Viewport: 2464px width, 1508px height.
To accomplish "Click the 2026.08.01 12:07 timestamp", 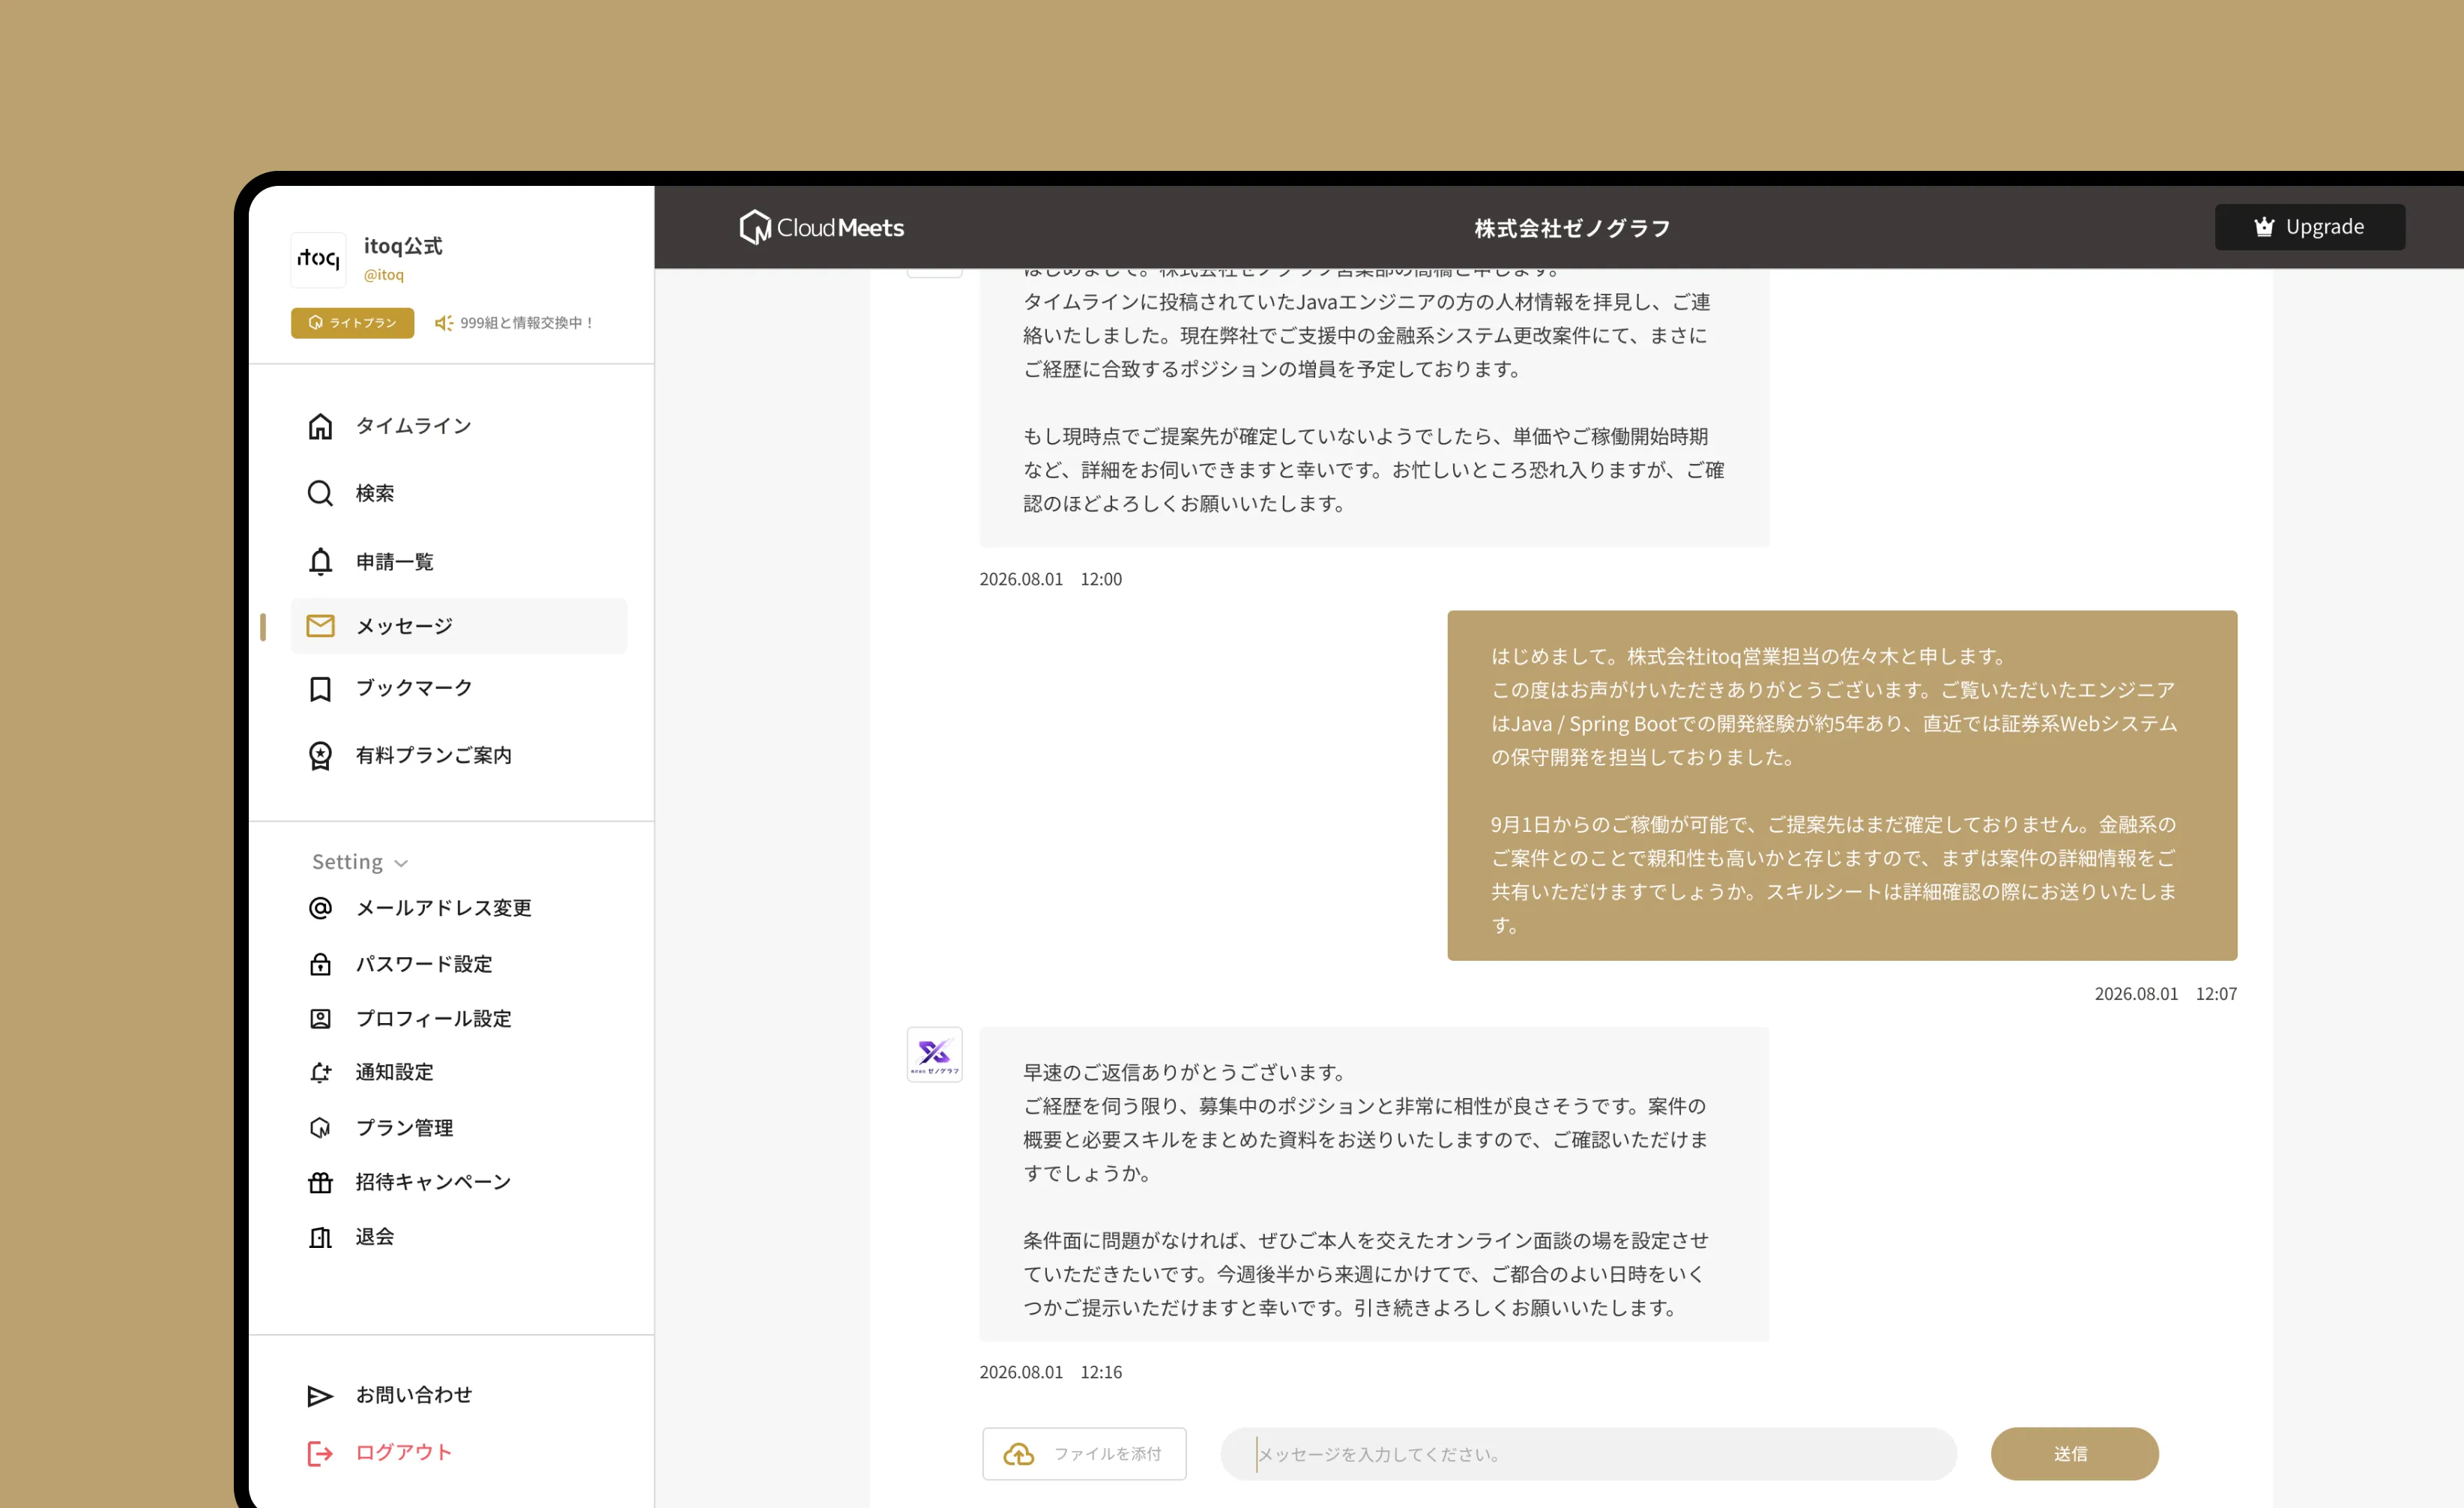I will [2166, 994].
